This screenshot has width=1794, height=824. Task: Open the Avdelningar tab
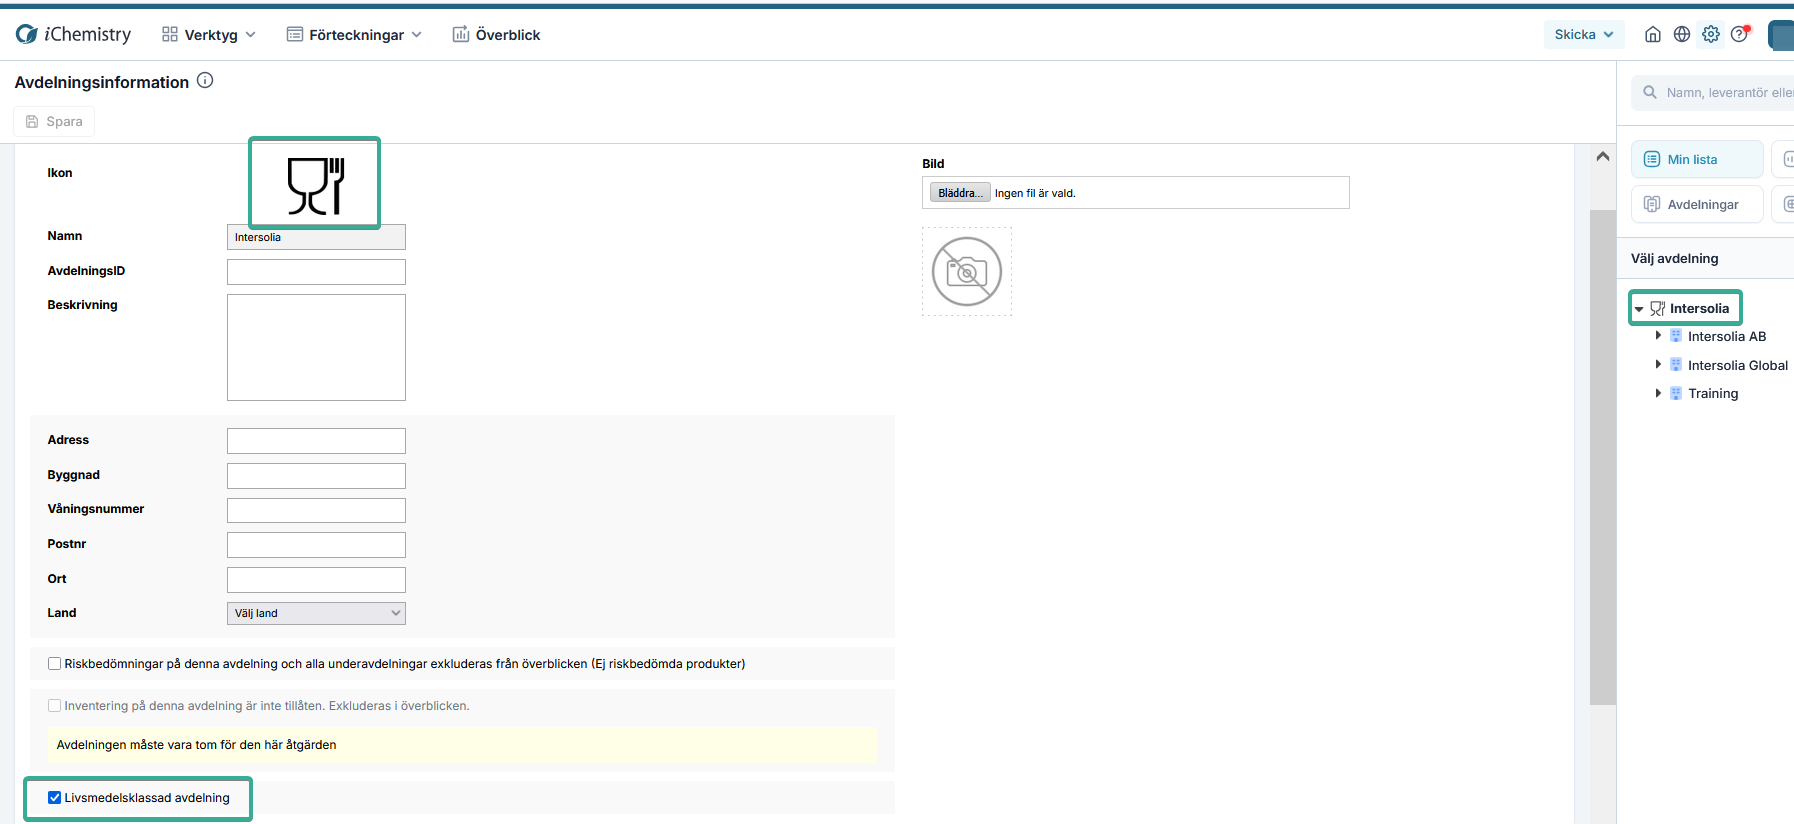[x=1697, y=204]
